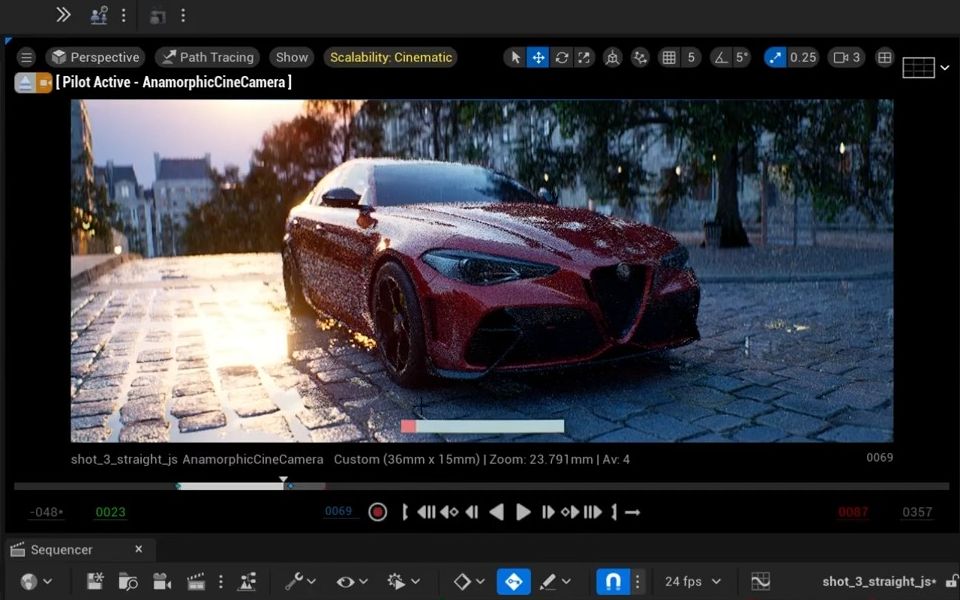Open the Show menu in the viewport
This screenshot has height=600, width=960.
[x=291, y=57]
